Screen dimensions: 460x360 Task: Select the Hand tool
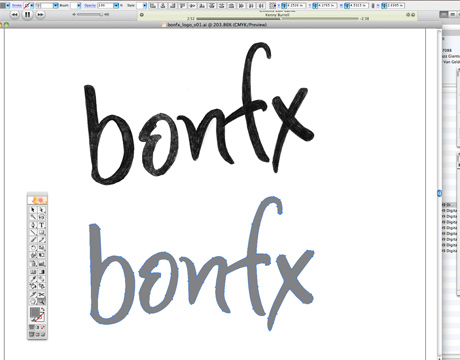[33, 302]
